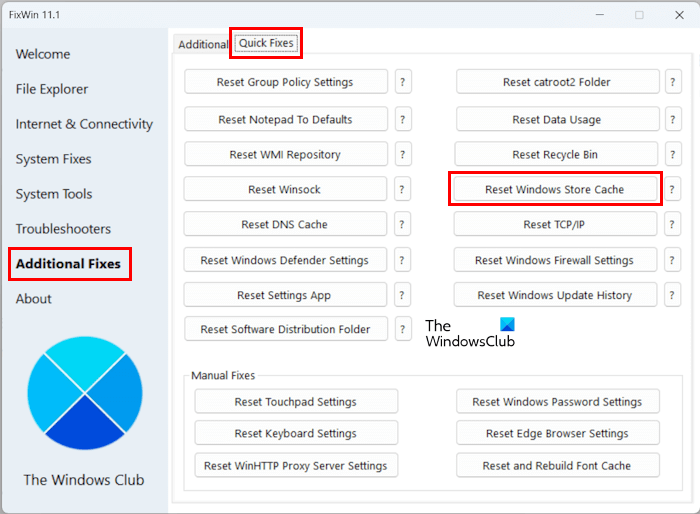Open the Troubleshooters section
This screenshot has width=700, height=514.
click(63, 229)
